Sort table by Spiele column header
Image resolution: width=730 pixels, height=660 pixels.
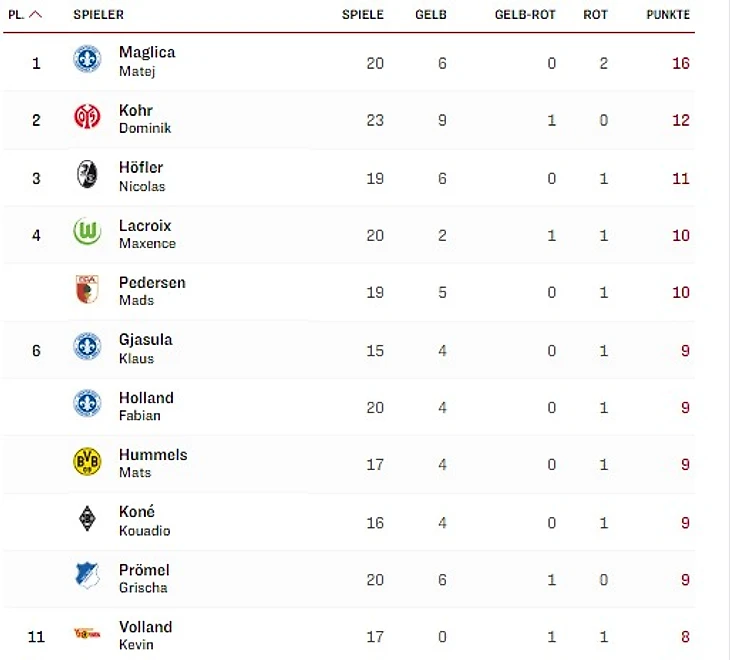pyautogui.click(x=362, y=15)
